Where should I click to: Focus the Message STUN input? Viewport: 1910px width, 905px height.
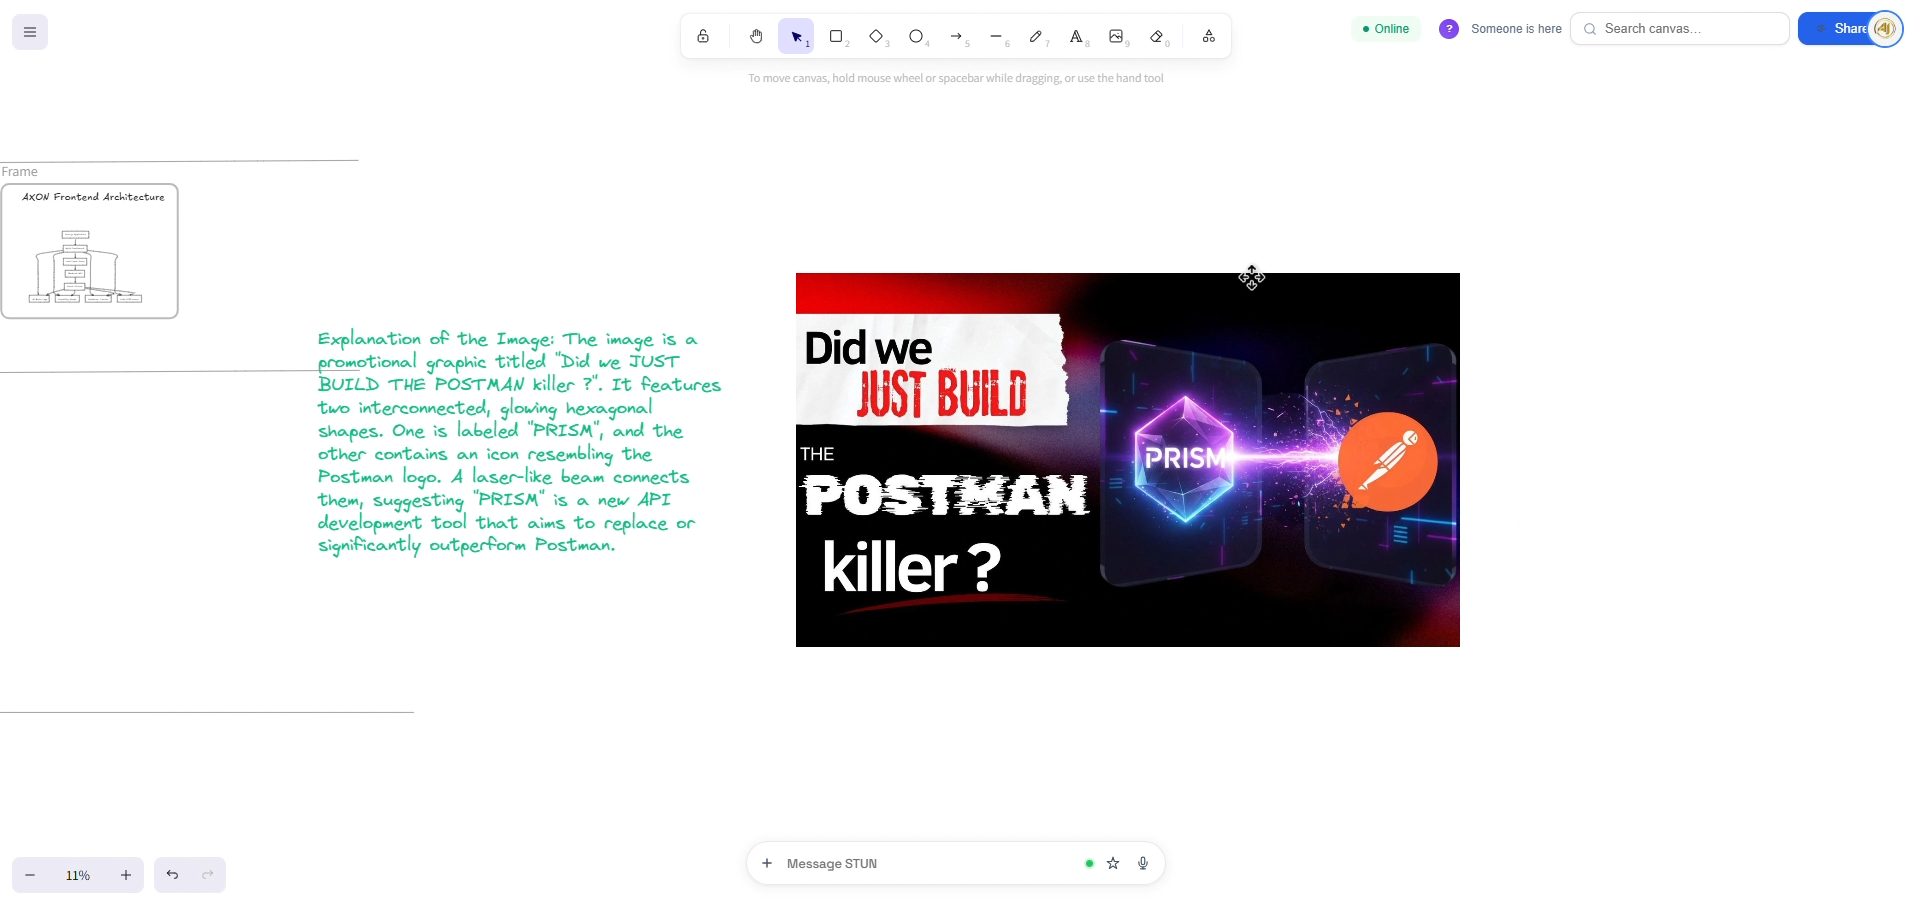(x=930, y=864)
